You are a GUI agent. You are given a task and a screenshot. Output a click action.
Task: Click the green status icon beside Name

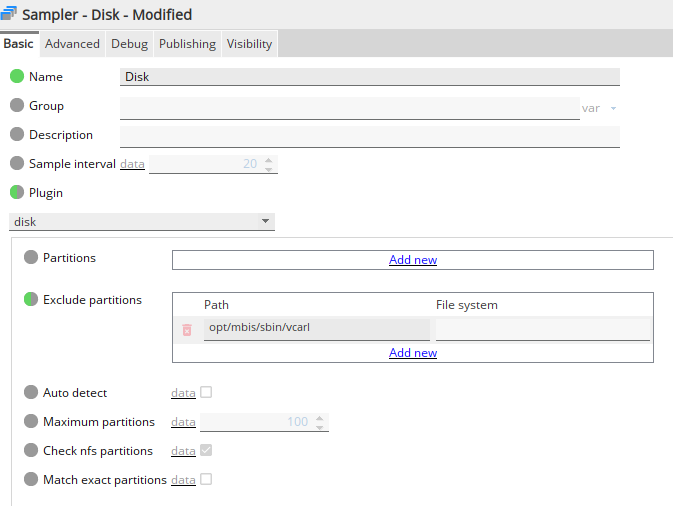(x=17, y=77)
